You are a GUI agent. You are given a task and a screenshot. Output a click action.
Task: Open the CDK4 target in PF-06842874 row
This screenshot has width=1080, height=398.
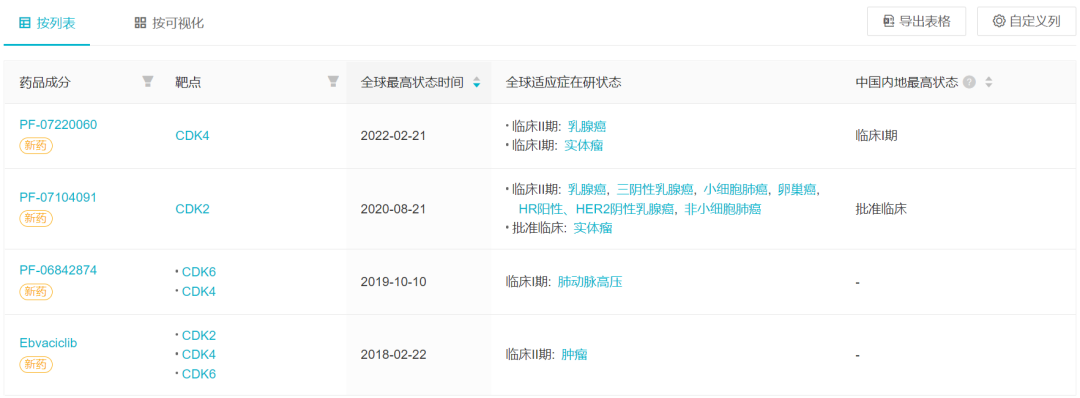pyautogui.click(x=199, y=291)
